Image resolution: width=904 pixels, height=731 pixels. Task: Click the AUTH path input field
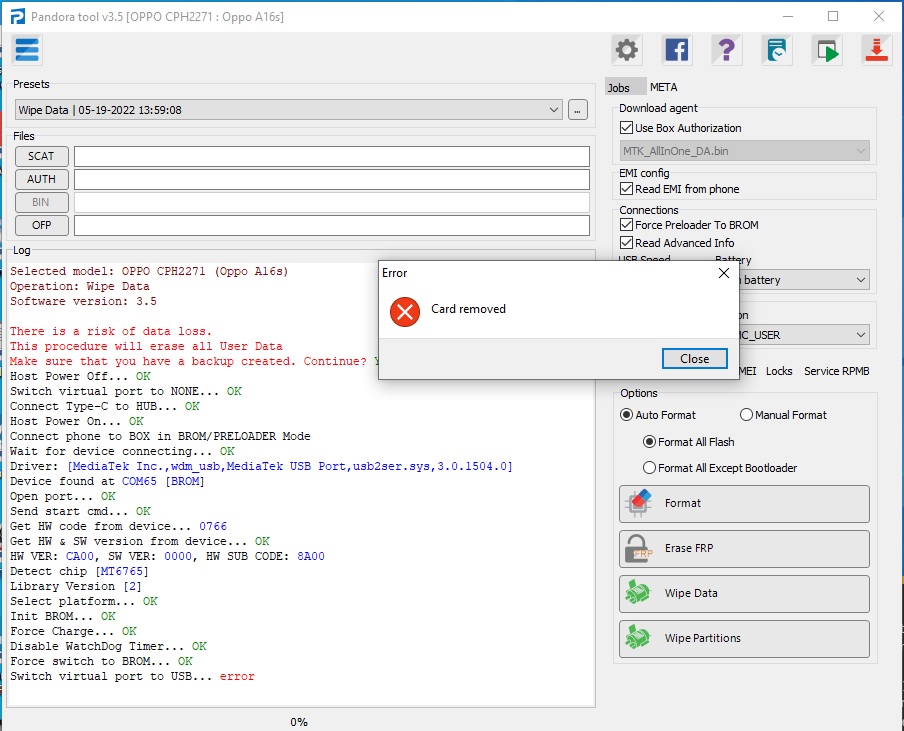click(x=332, y=179)
